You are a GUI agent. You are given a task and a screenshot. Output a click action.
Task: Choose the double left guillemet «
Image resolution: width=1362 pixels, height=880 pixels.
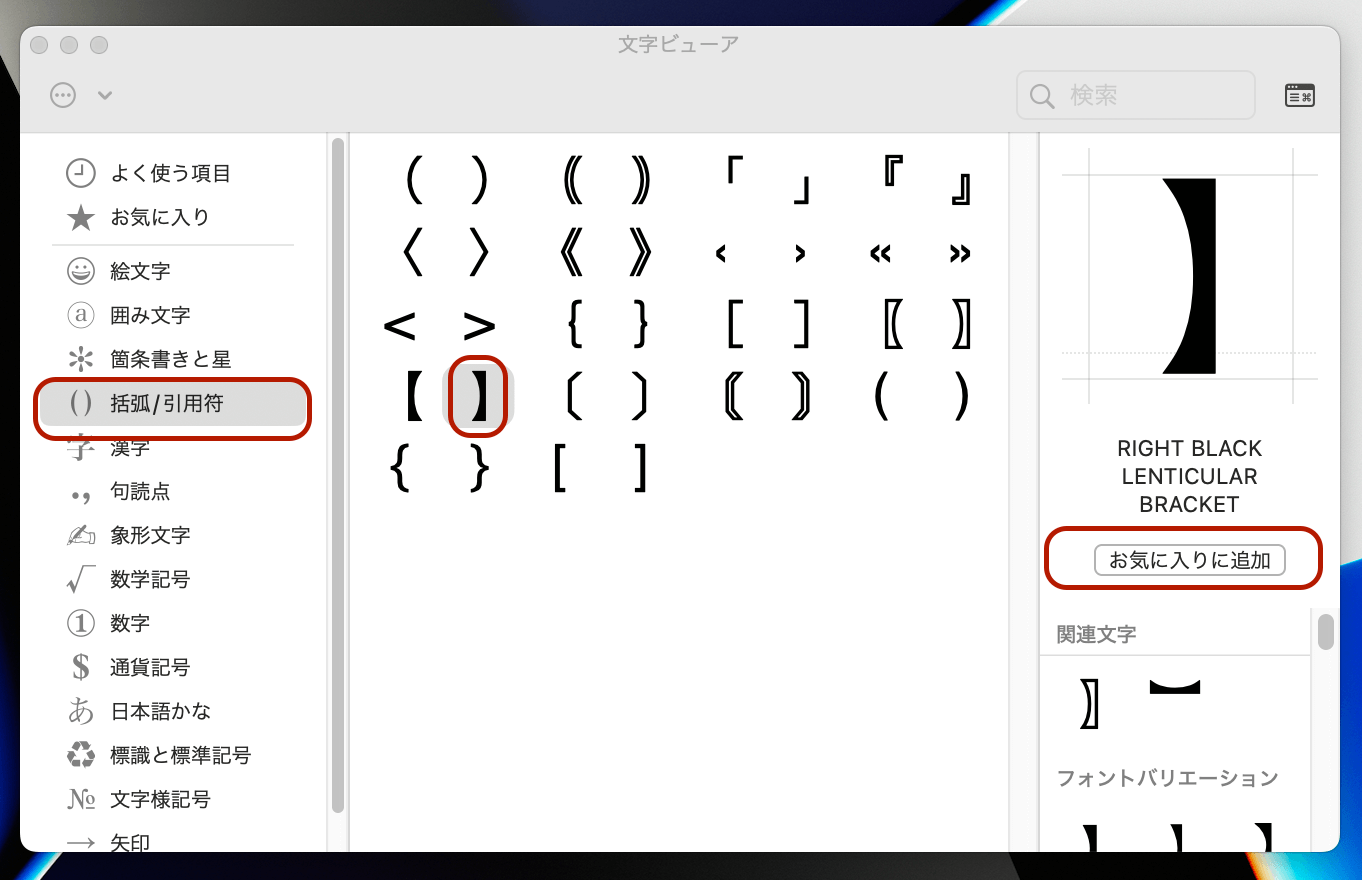(880, 254)
